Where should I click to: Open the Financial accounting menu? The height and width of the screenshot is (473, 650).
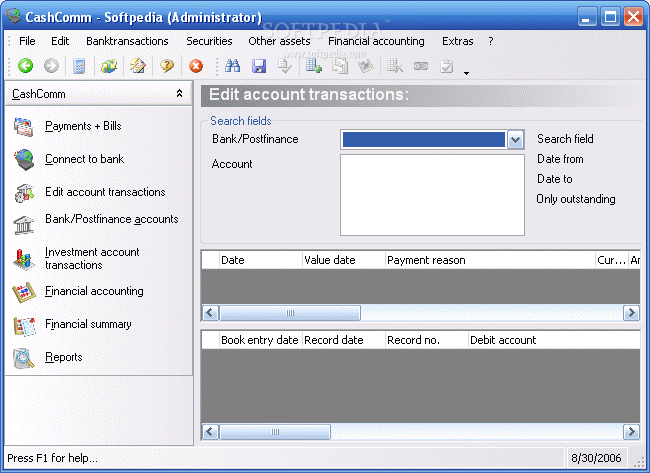376,41
